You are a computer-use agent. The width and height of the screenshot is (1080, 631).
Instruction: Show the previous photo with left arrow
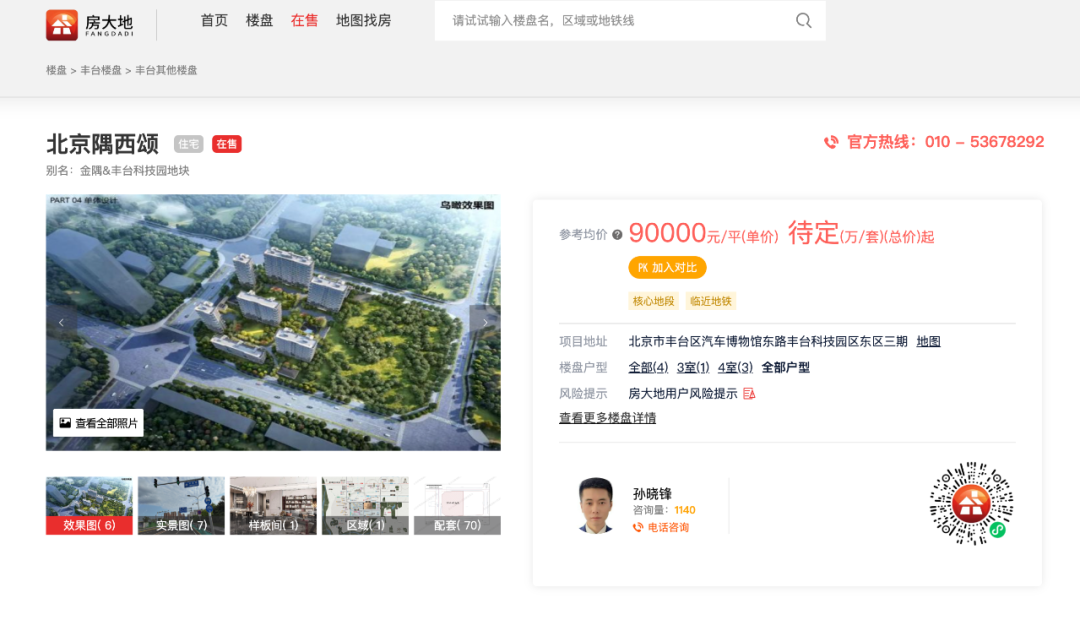point(61,322)
